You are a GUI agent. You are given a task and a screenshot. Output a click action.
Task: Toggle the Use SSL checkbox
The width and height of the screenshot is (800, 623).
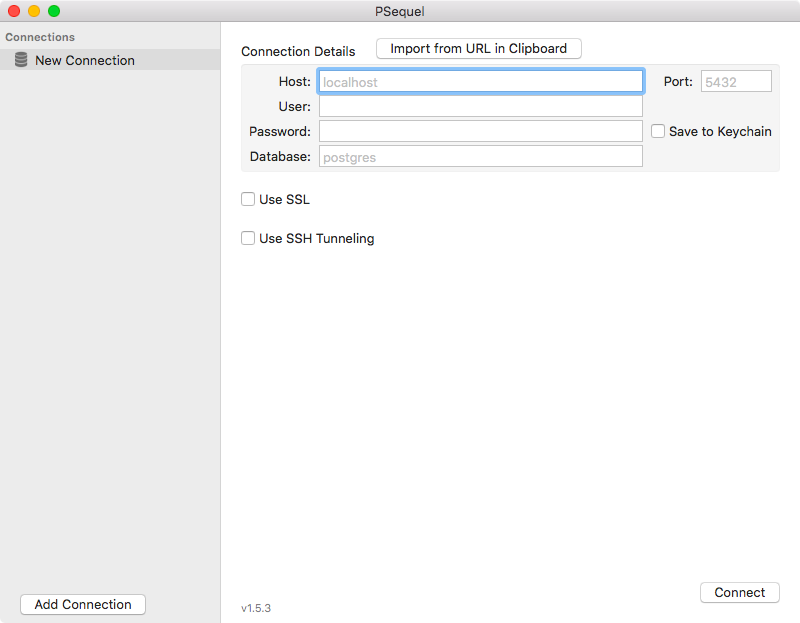pyautogui.click(x=248, y=199)
